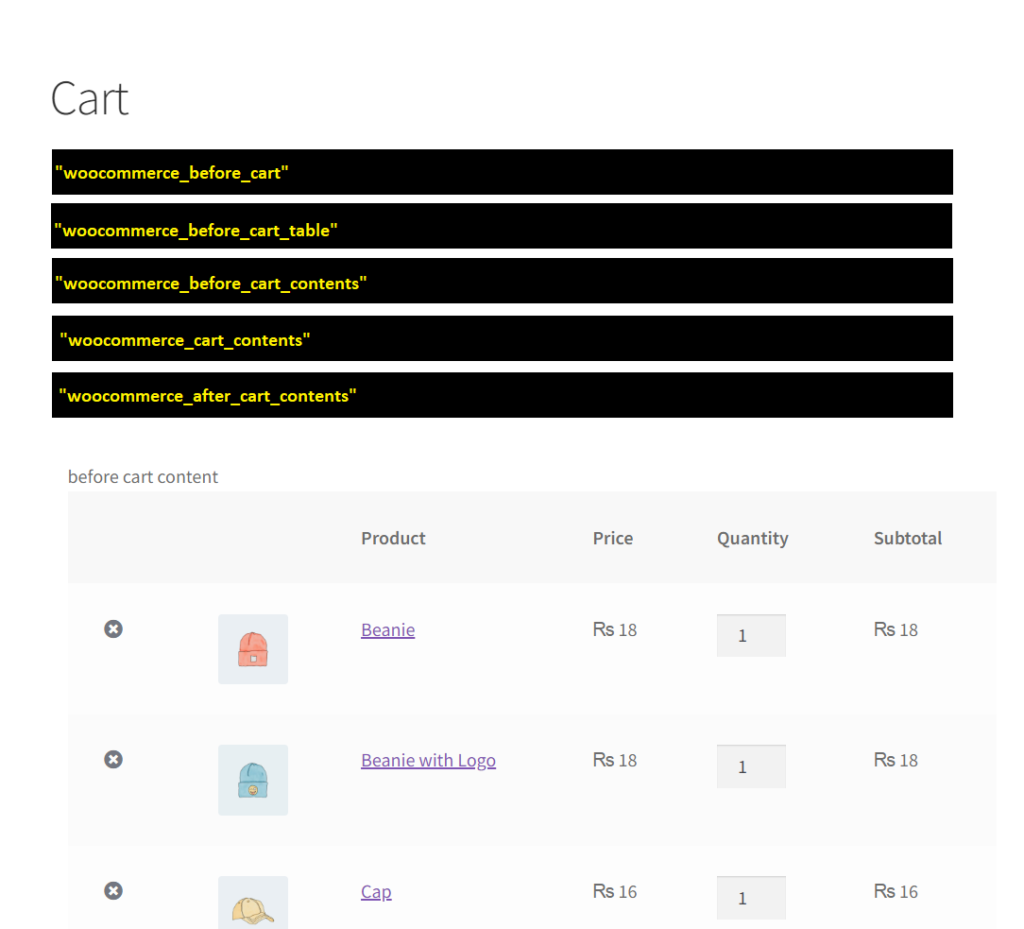Remove Beanie with Logo from cart
The width and height of the screenshot is (1024, 929).
(x=113, y=759)
